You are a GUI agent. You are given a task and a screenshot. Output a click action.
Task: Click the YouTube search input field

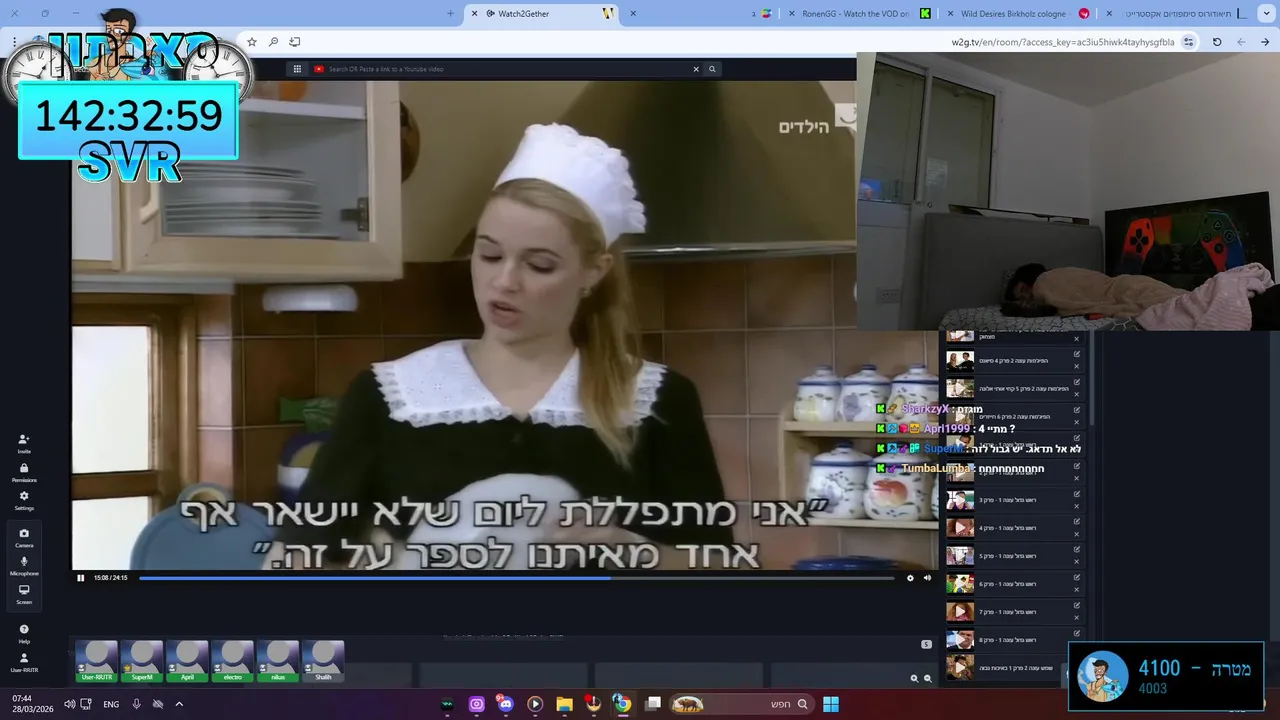coord(505,69)
